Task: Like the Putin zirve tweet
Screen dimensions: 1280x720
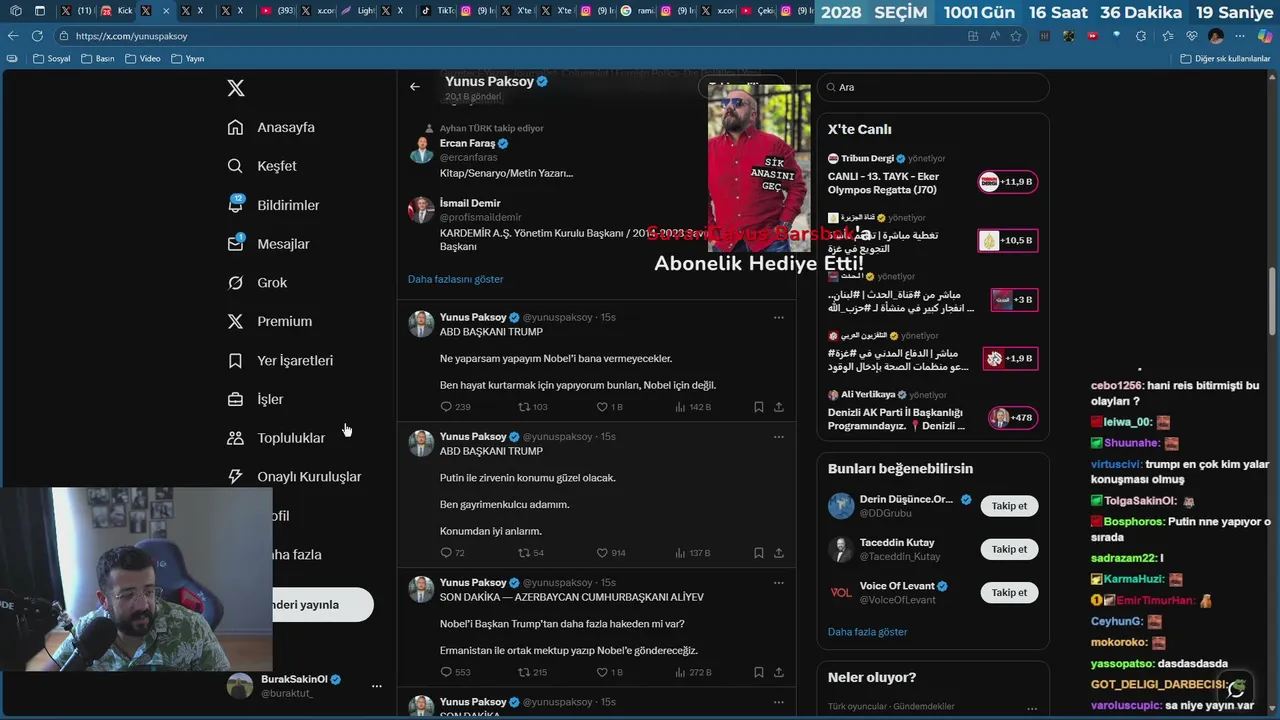Action: (x=611, y=553)
